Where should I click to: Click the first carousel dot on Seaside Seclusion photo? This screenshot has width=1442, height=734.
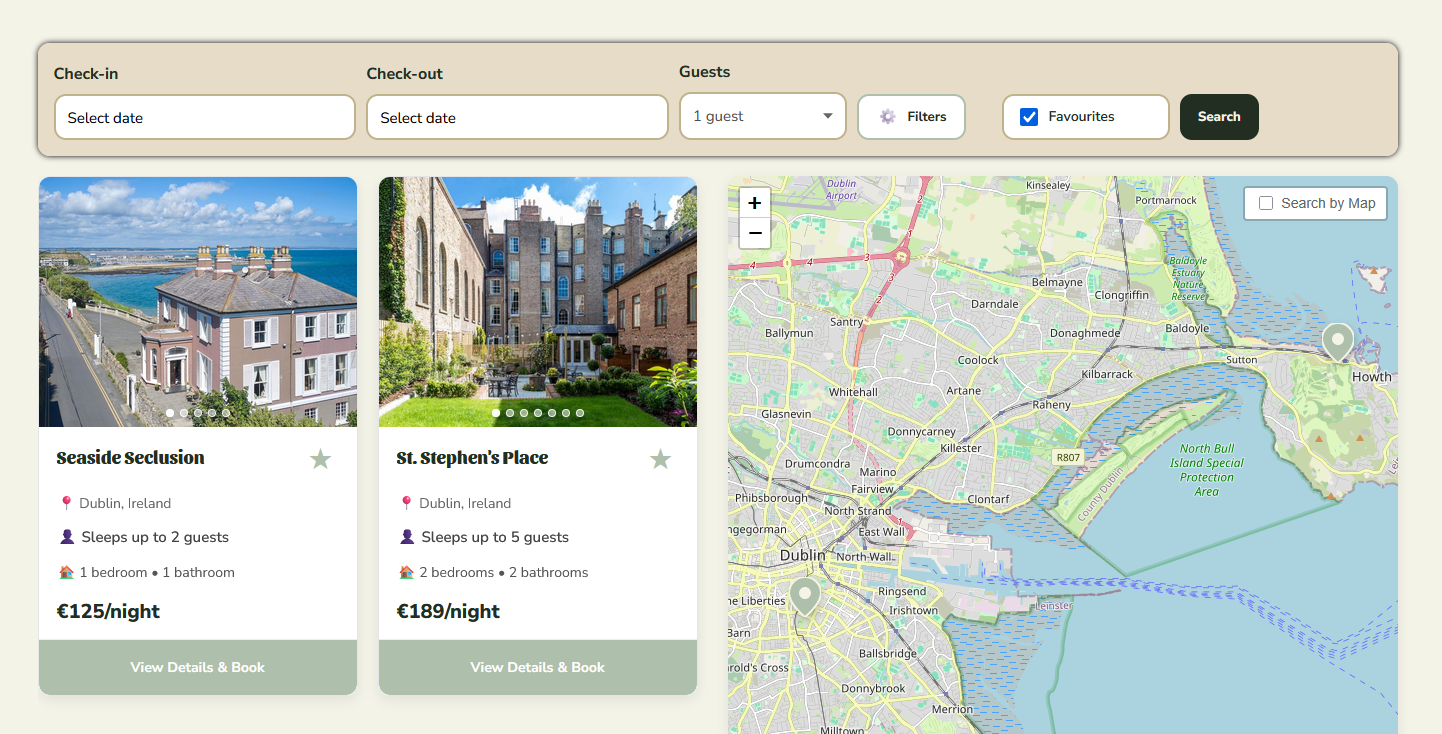coord(170,413)
